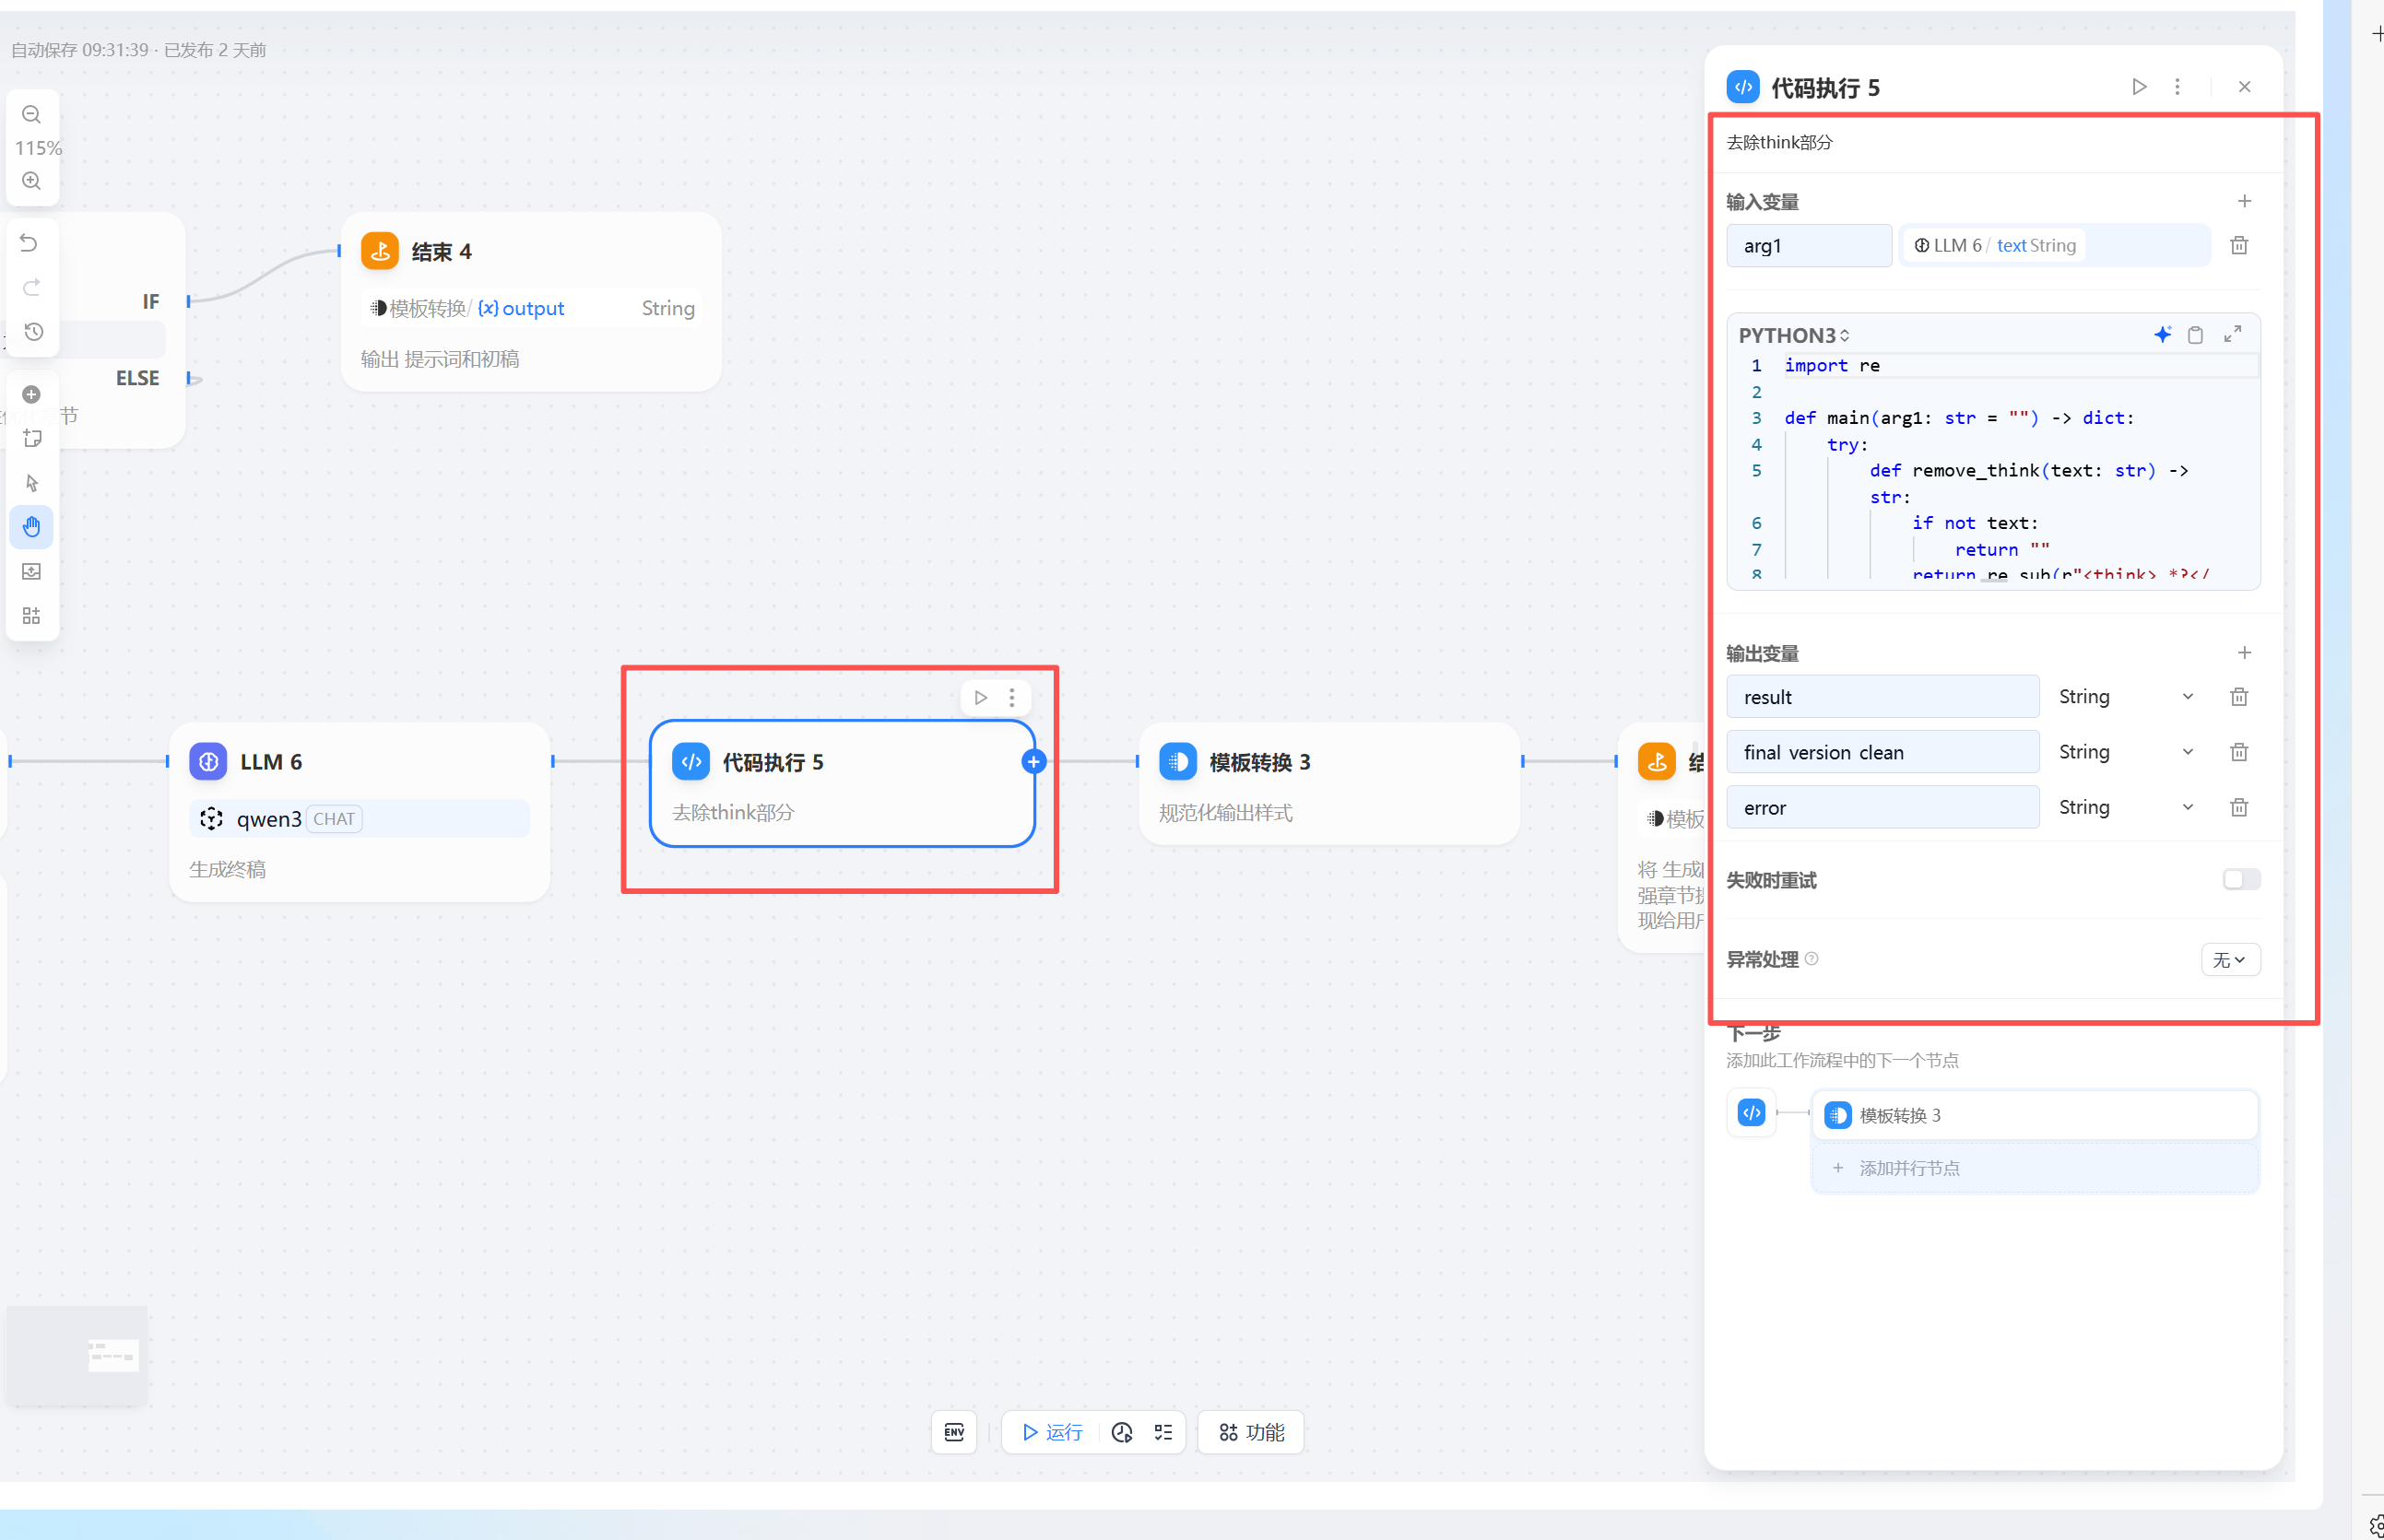Select the pointer cursor tool
Screen dimensions: 2384x1540
pyautogui.click(x=32, y=483)
